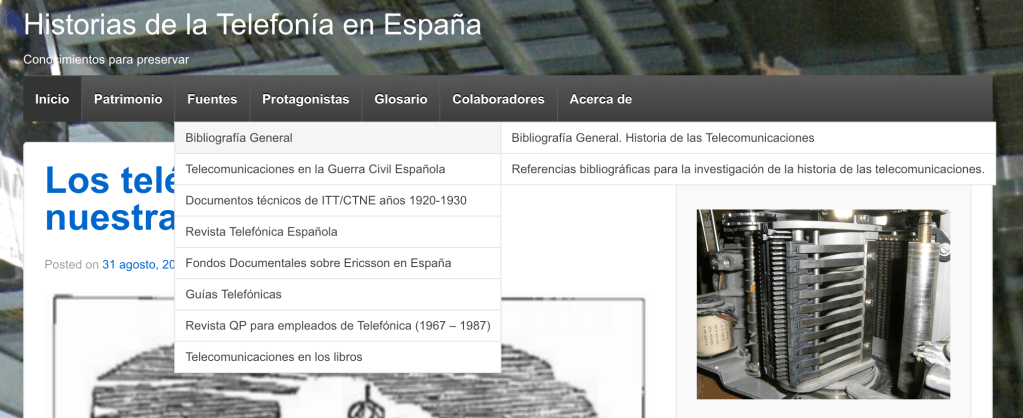This screenshot has width=1023, height=418.
Task: Open the Acerca de menu
Action: [600, 99]
